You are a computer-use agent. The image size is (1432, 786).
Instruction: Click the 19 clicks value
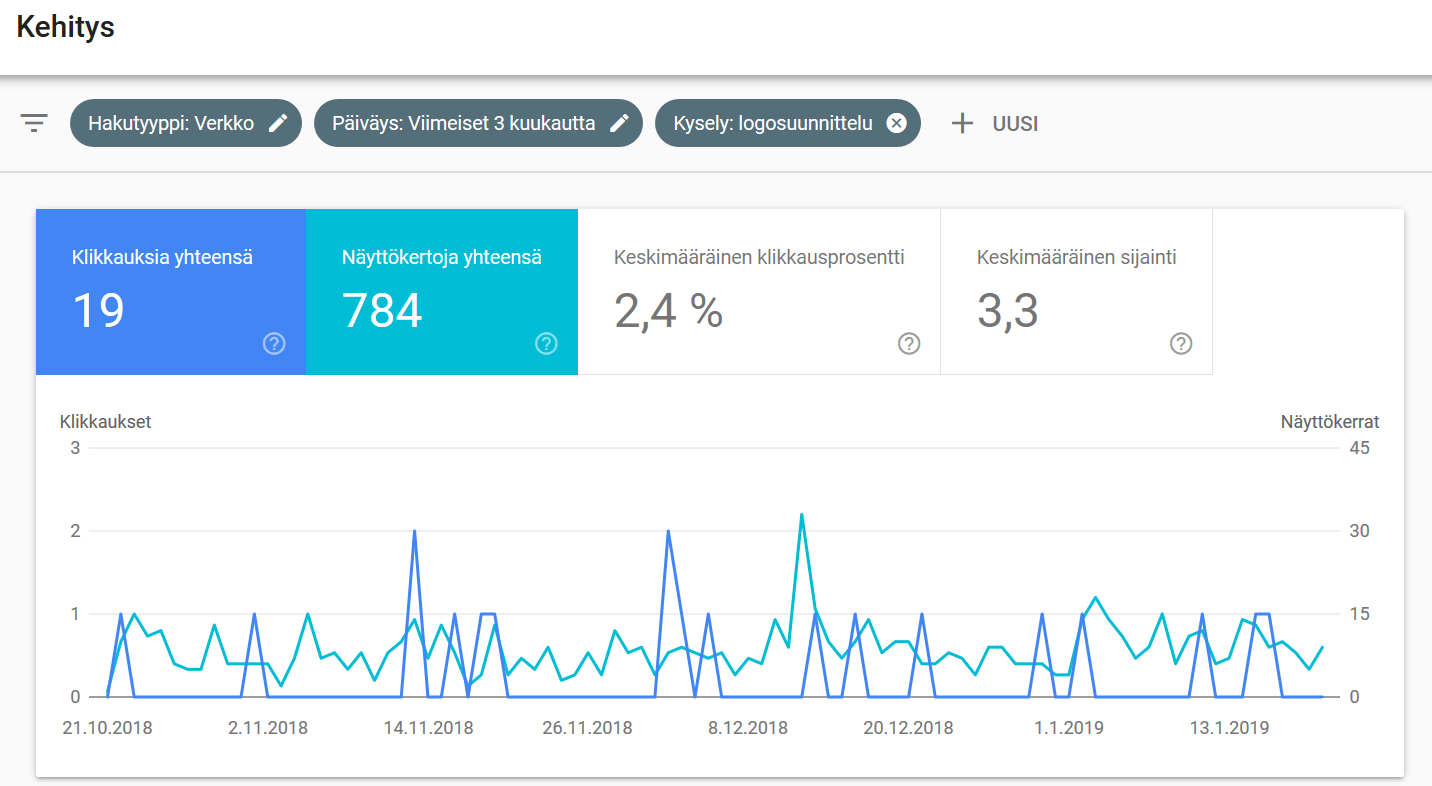coord(98,311)
